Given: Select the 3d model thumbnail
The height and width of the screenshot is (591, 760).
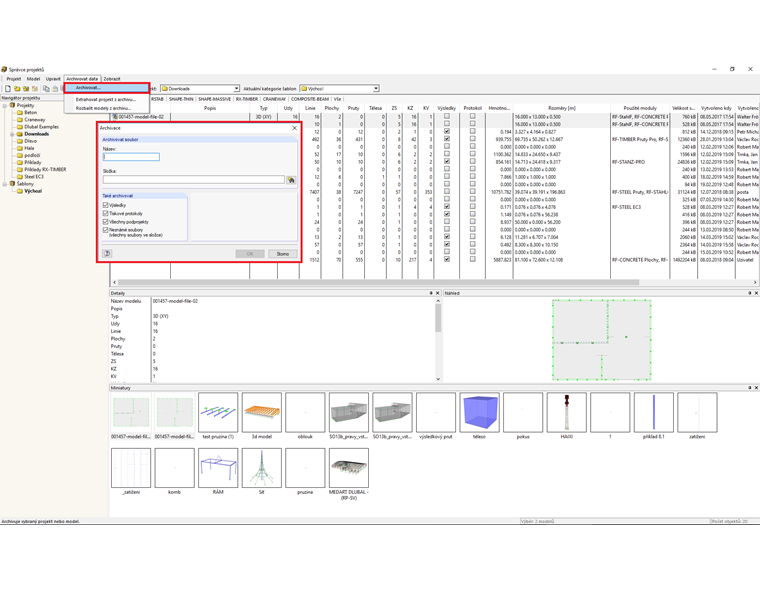Looking at the screenshot, I should click(x=262, y=413).
